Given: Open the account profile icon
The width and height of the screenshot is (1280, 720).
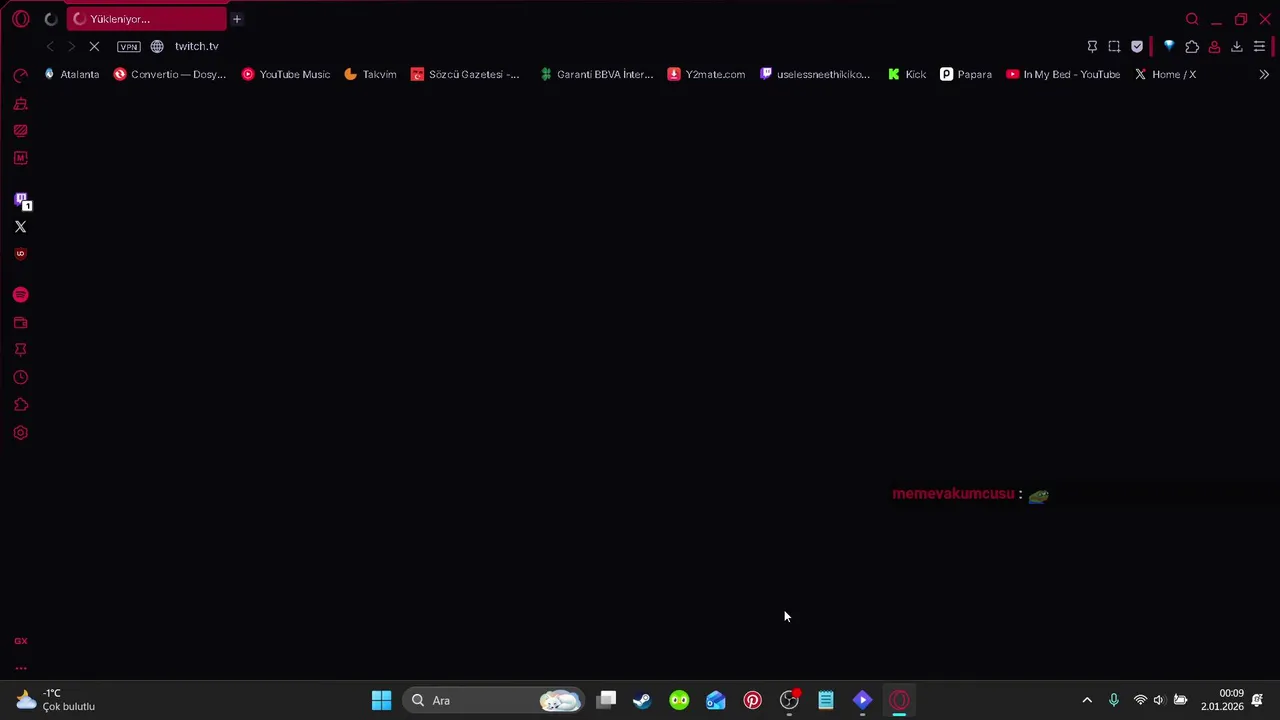Looking at the screenshot, I should pyautogui.click(x=1214, y=47).
